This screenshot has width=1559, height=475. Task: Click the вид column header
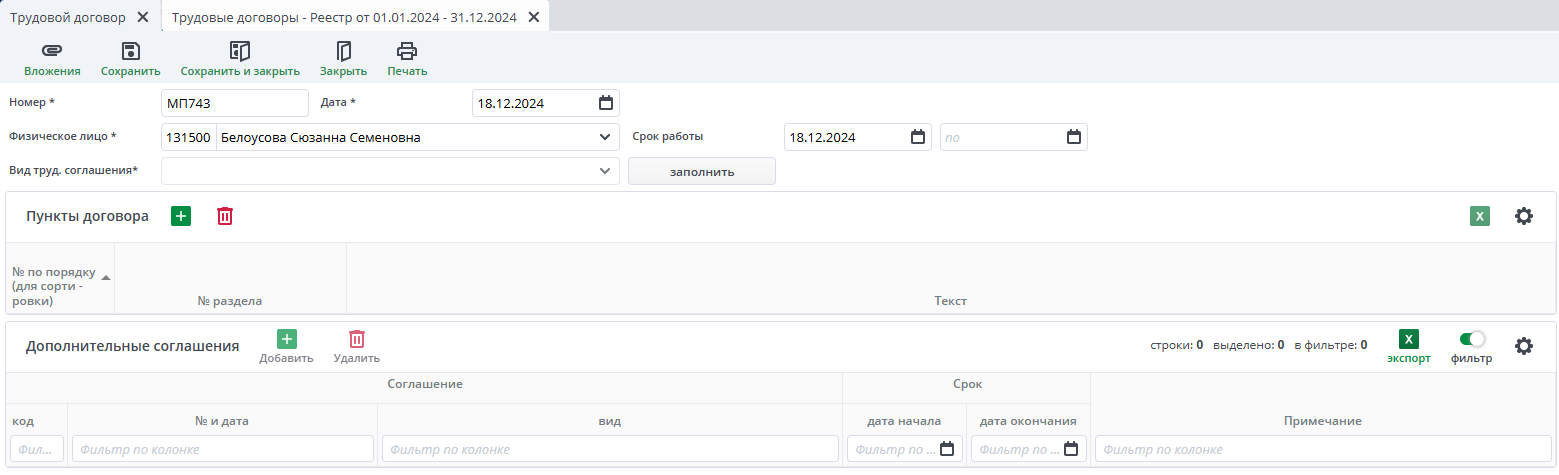click(x=610, y=421)
